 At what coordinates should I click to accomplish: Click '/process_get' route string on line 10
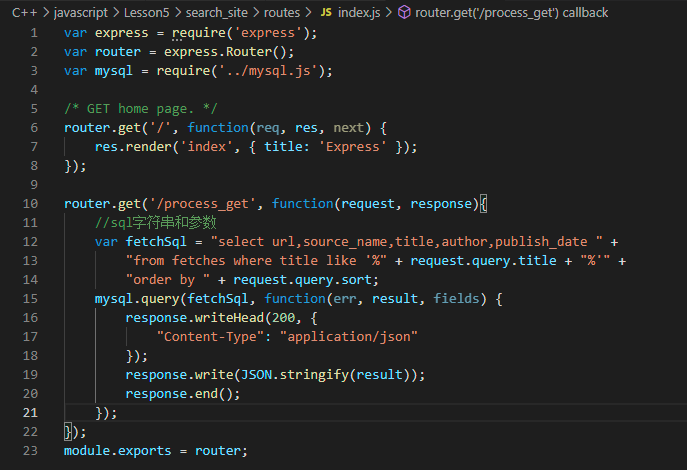(x=202, y=204)
